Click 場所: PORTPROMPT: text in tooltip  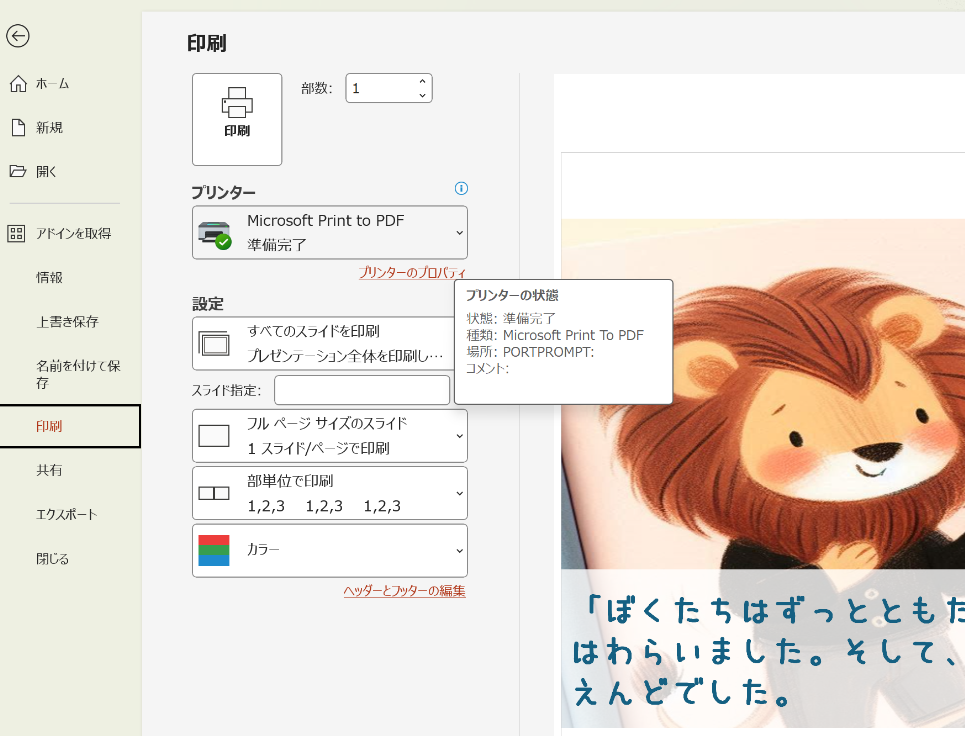tap(530, 352)
